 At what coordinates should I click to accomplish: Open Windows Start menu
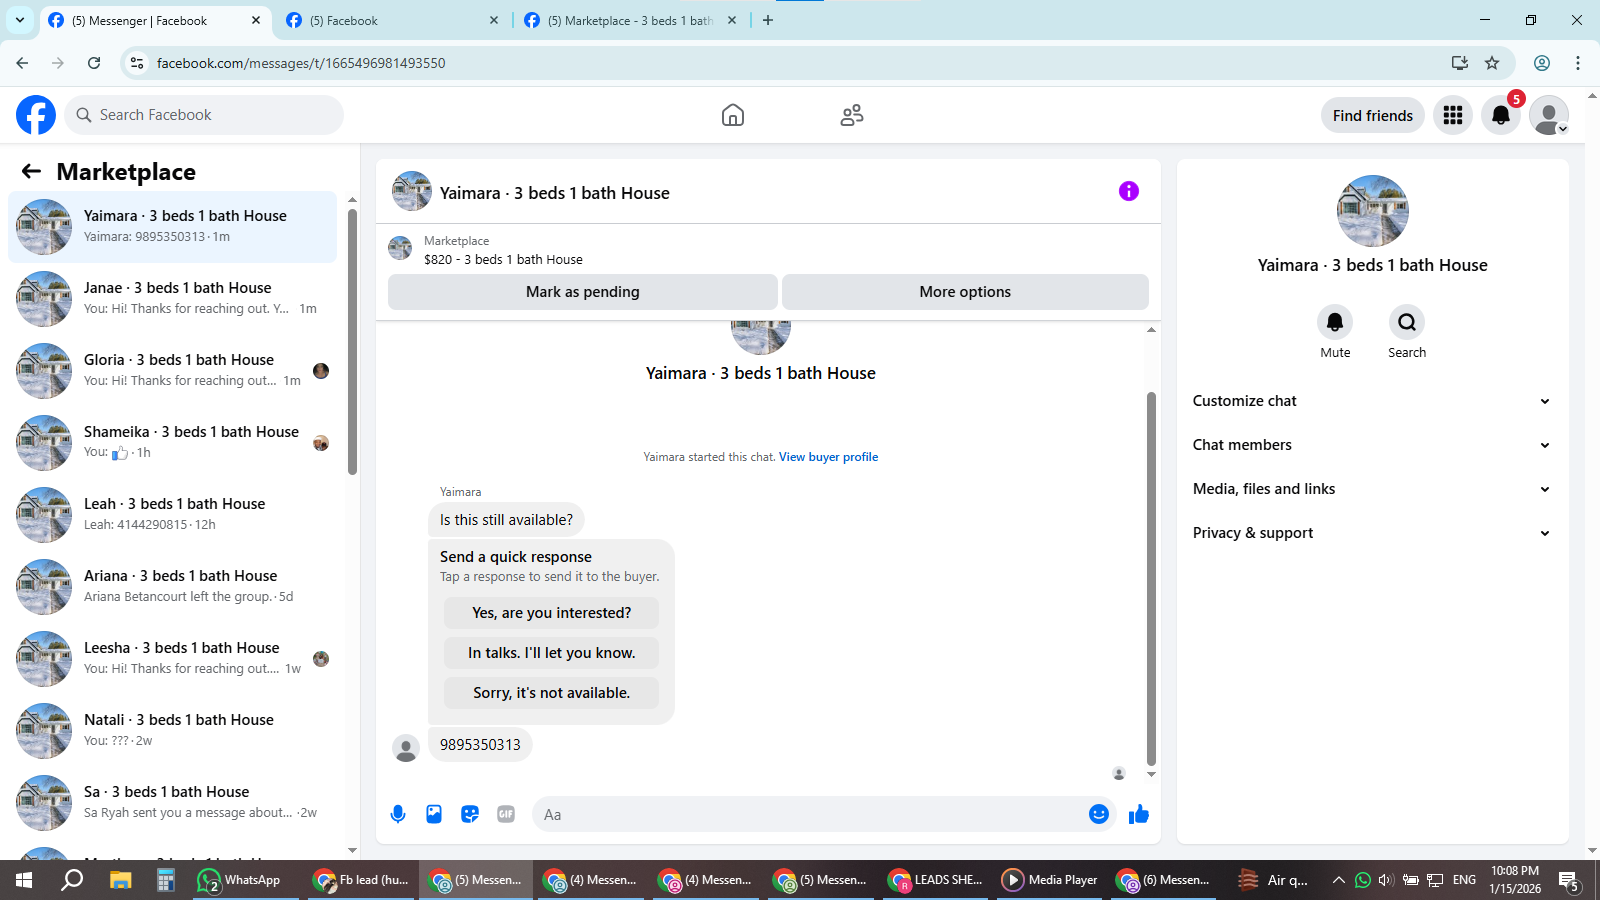point(24,880)
